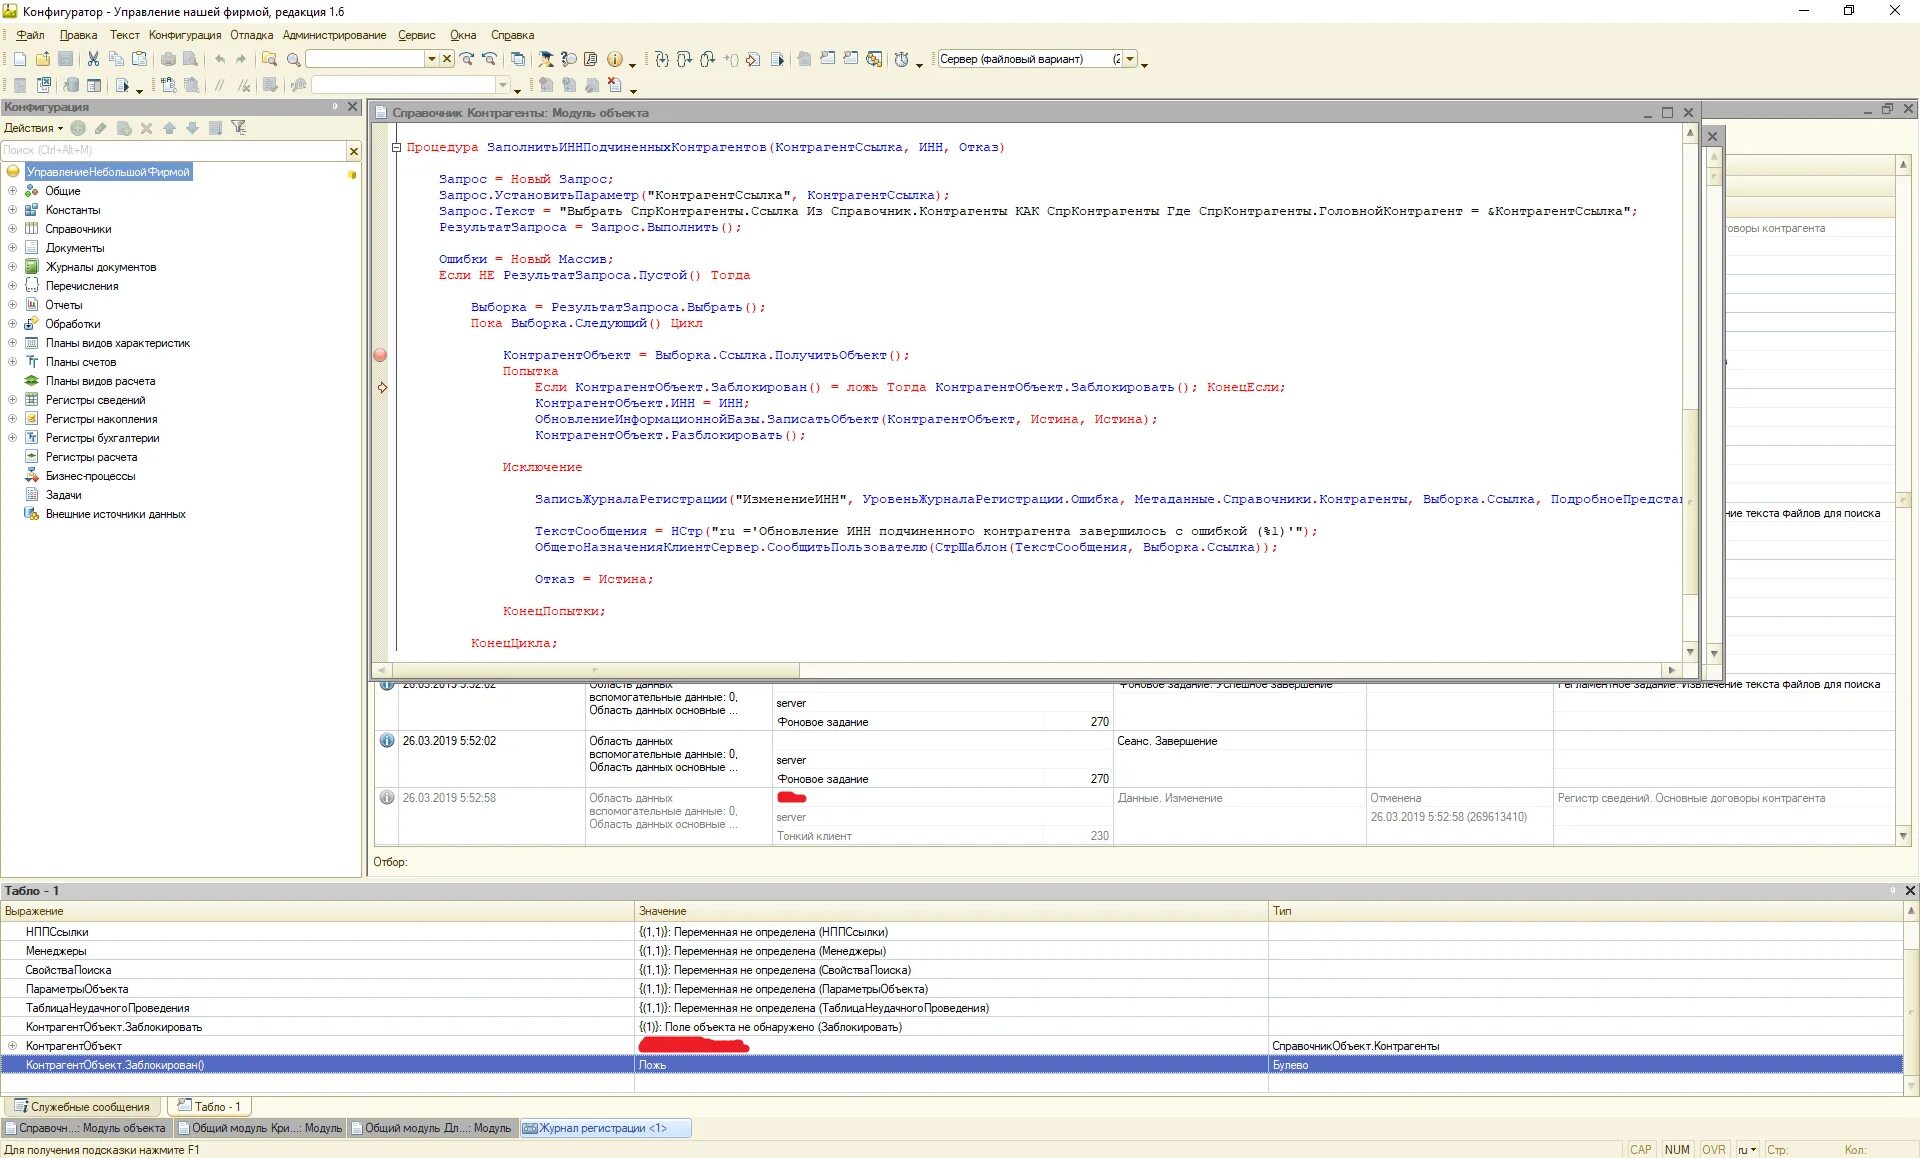Switch to Журнал регистрации window button
1920x1158 pixels.
[x=604, y=1128]
